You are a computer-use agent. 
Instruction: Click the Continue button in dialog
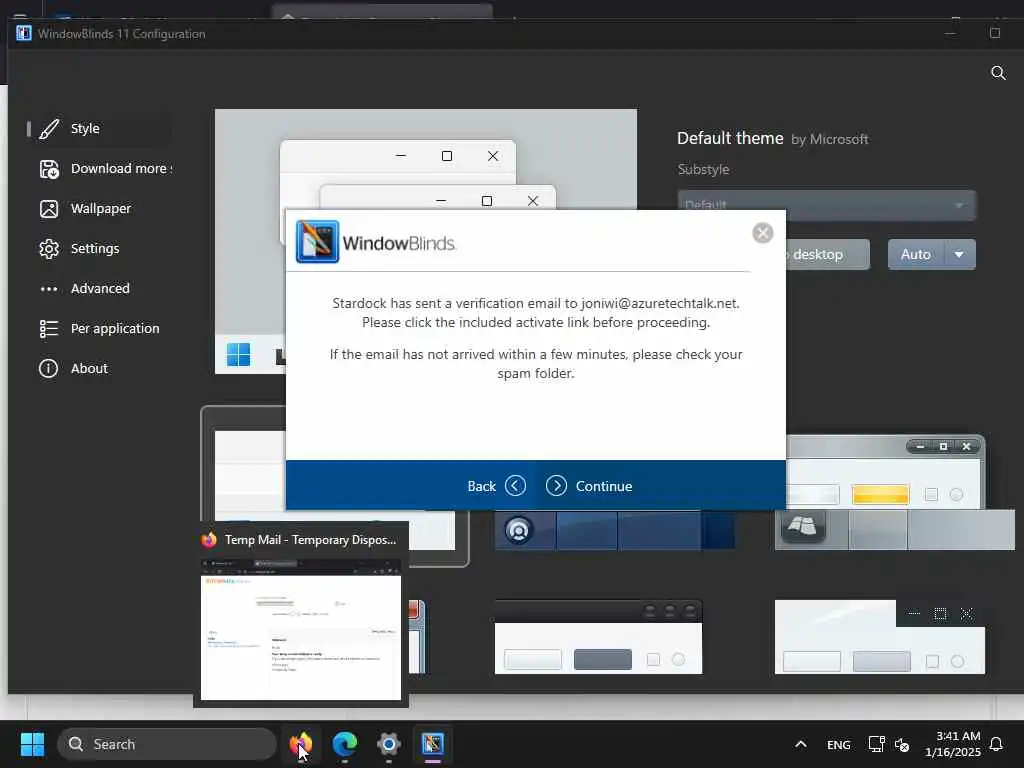point(589,486)
